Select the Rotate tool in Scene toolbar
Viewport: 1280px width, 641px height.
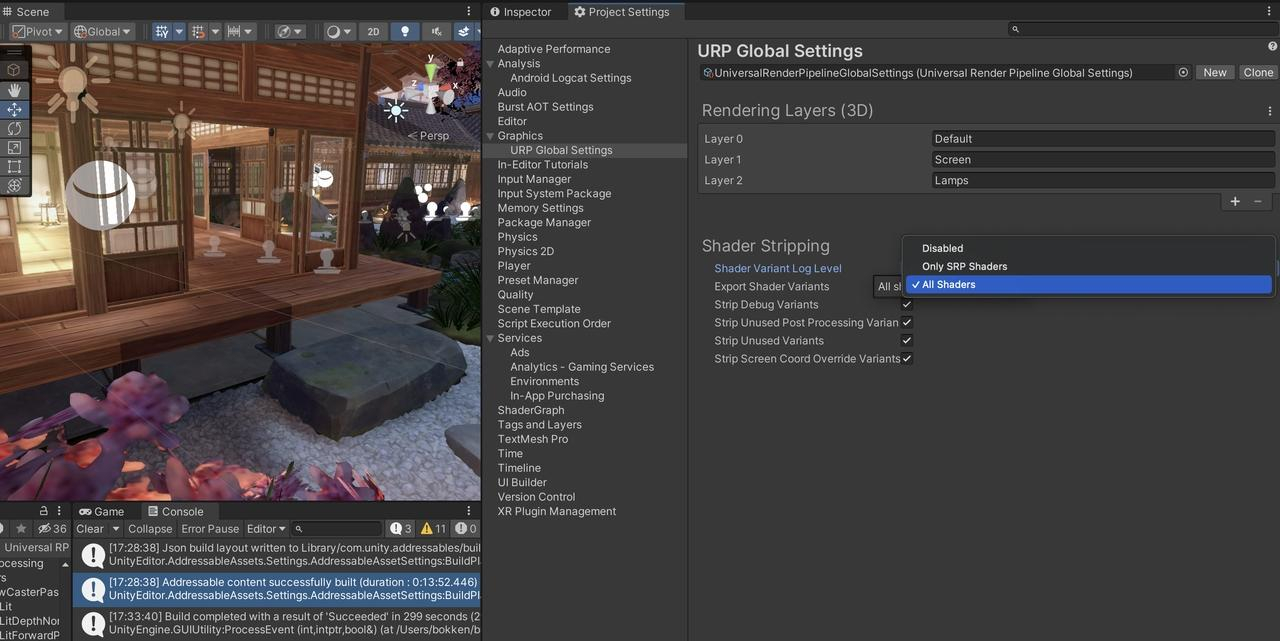click(14, 128)
